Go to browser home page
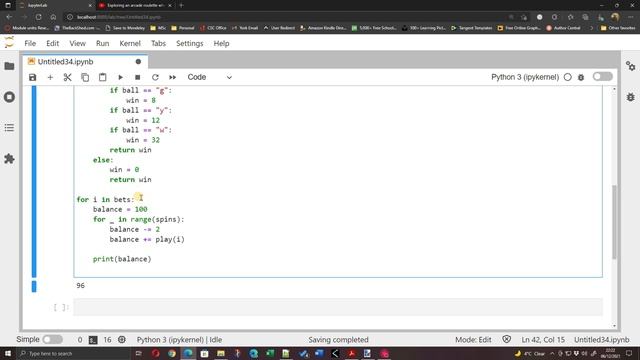The height and width of the screenshot is (360, 640). 53,17
